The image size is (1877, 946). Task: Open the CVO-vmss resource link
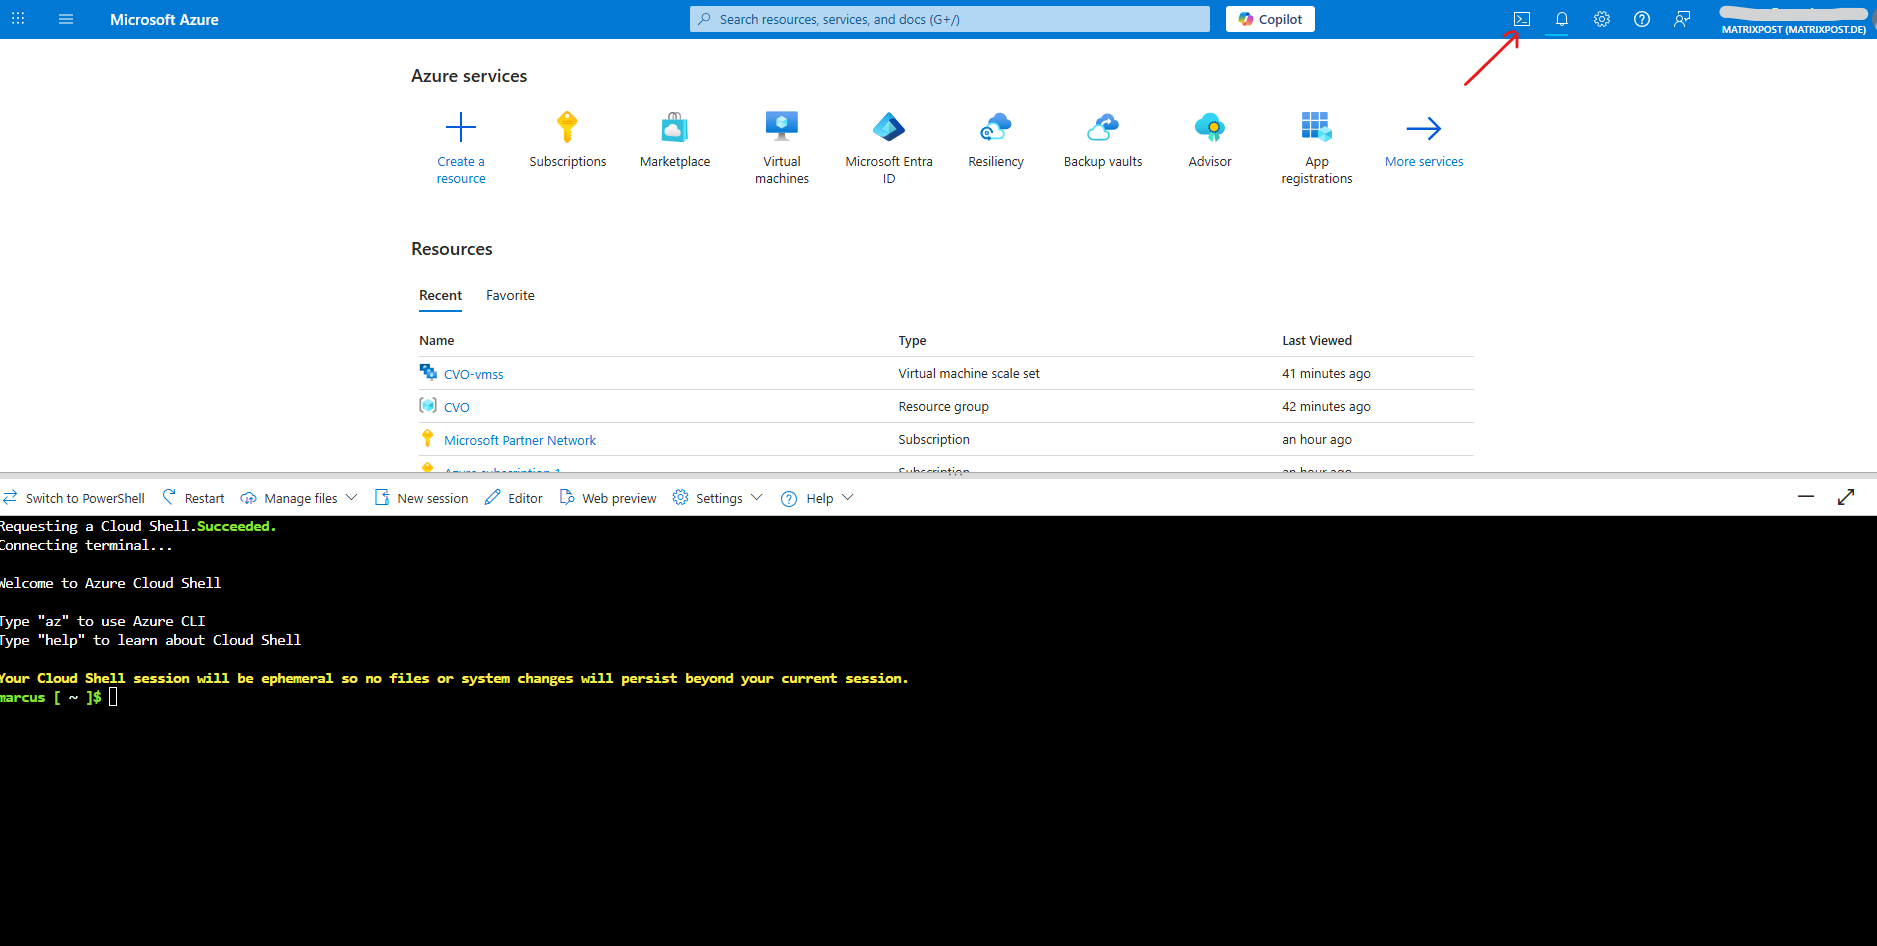click(x=474, y=374)
